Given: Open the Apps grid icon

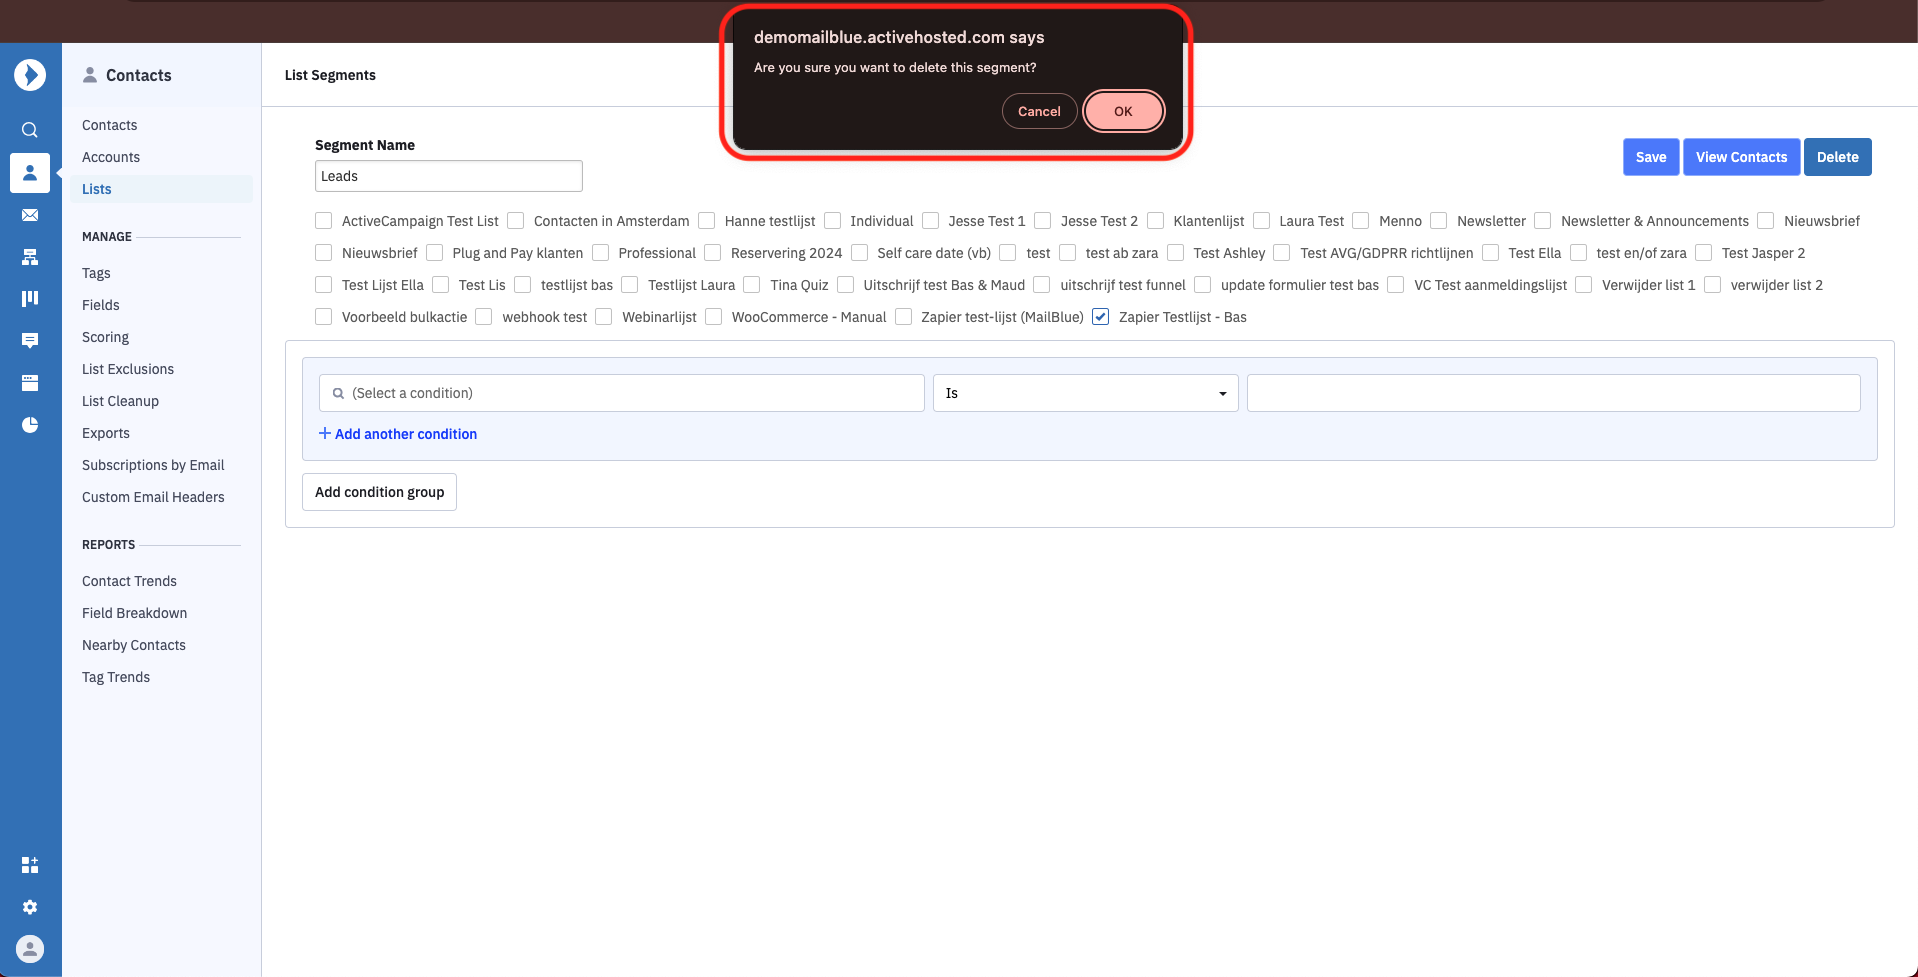Looking at the screenshot, I should 30,865.
